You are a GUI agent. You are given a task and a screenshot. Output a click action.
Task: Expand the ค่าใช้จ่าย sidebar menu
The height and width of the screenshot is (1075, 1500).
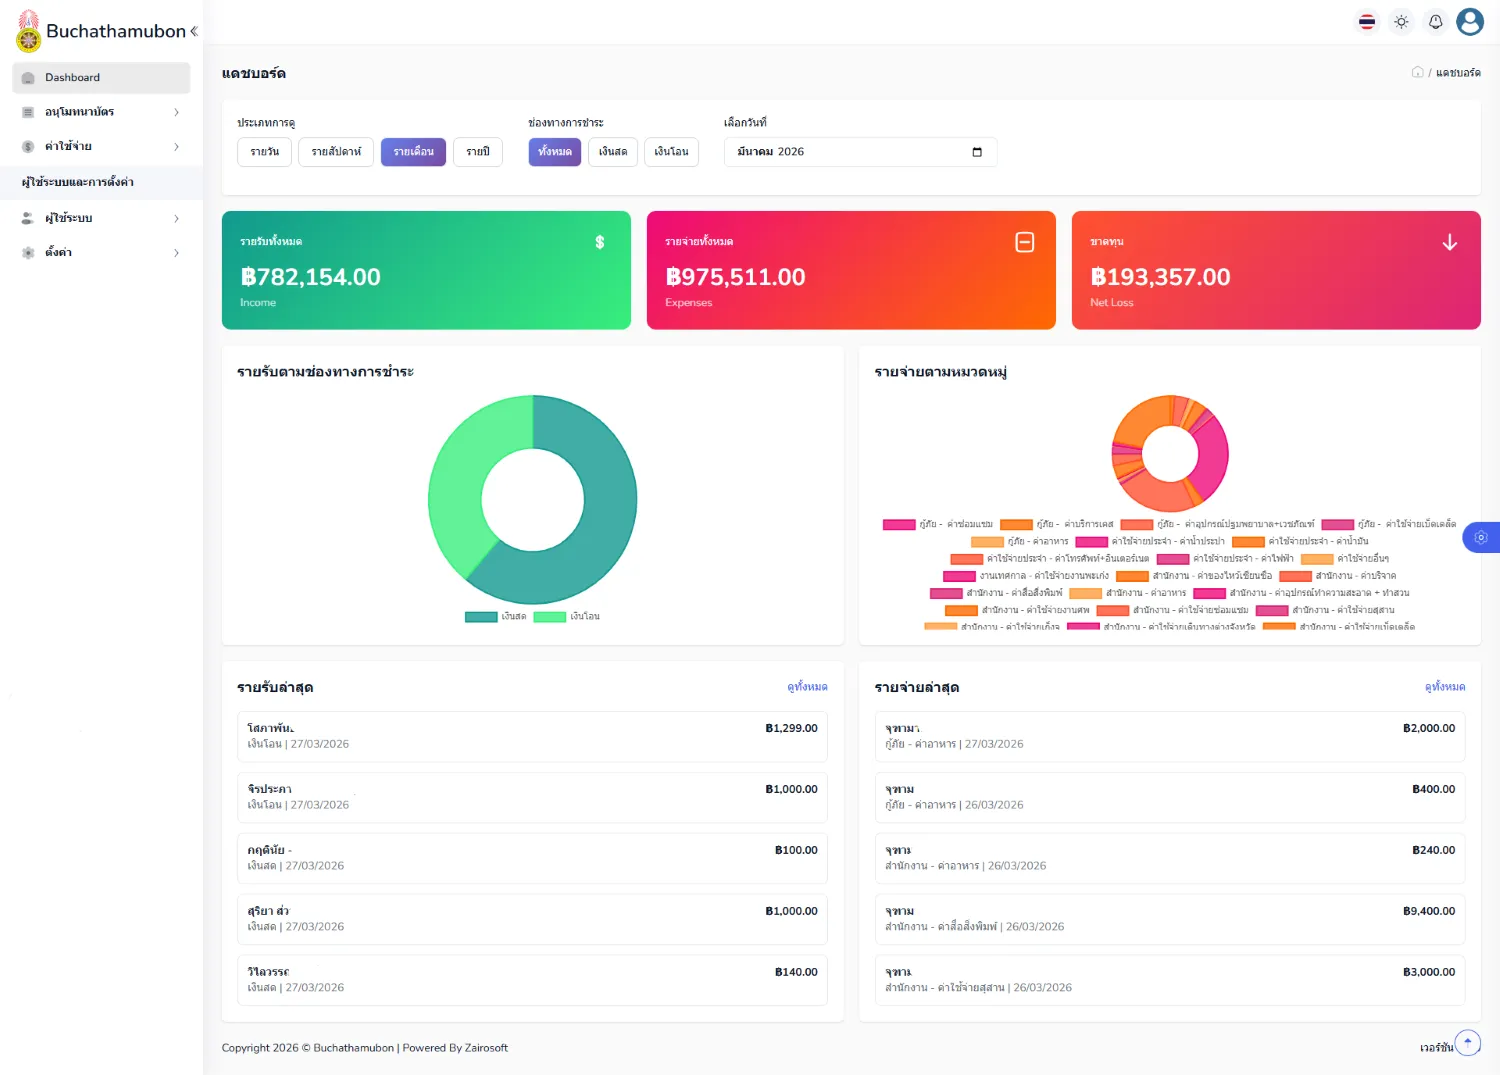pos(101,147)
